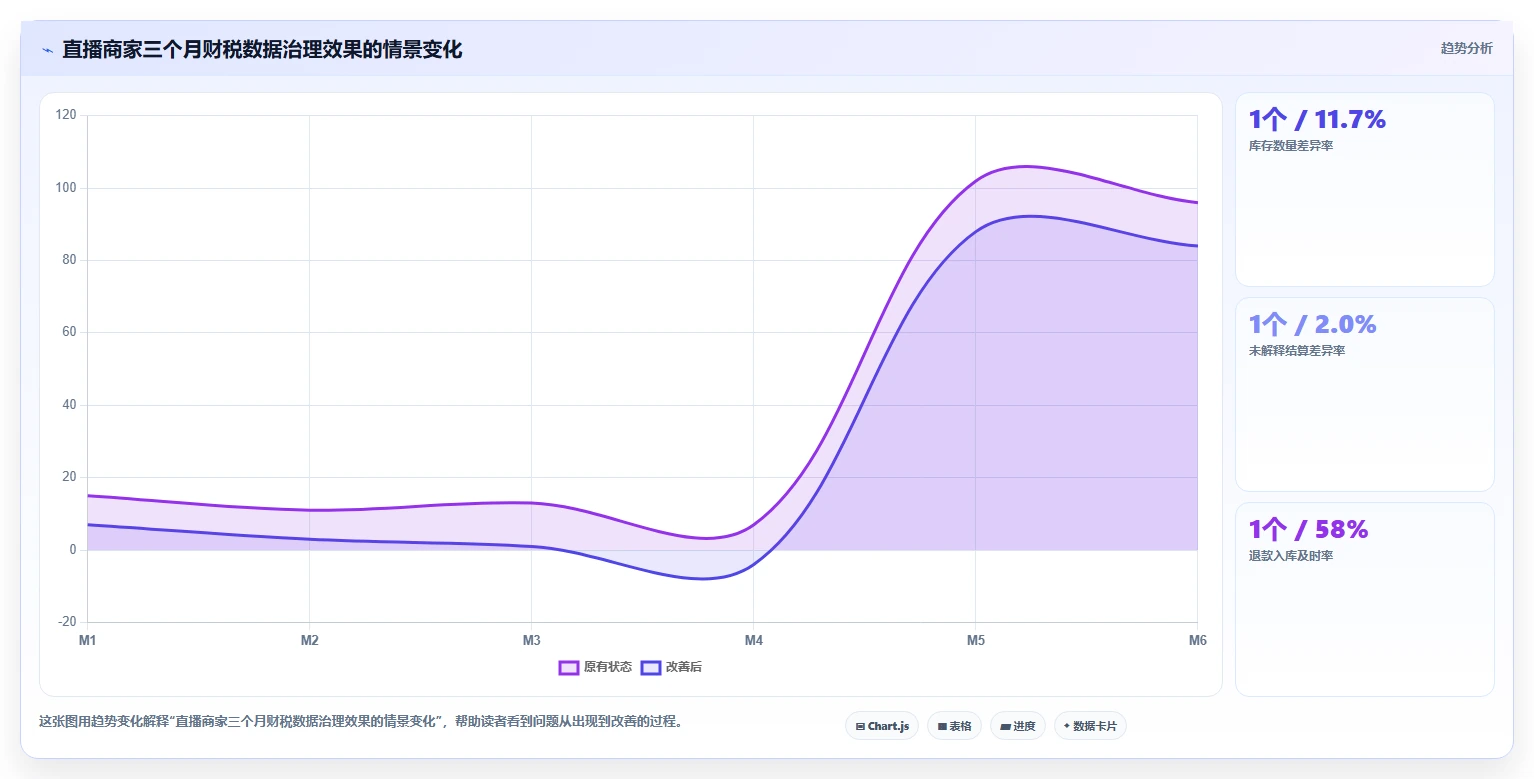Image resolution: width=1534 pixels, height=779 pixels.
Task: Click the chart title 直播商家三个月财税数据治理效果的情景变化
Action: click(x=262, y=50)
